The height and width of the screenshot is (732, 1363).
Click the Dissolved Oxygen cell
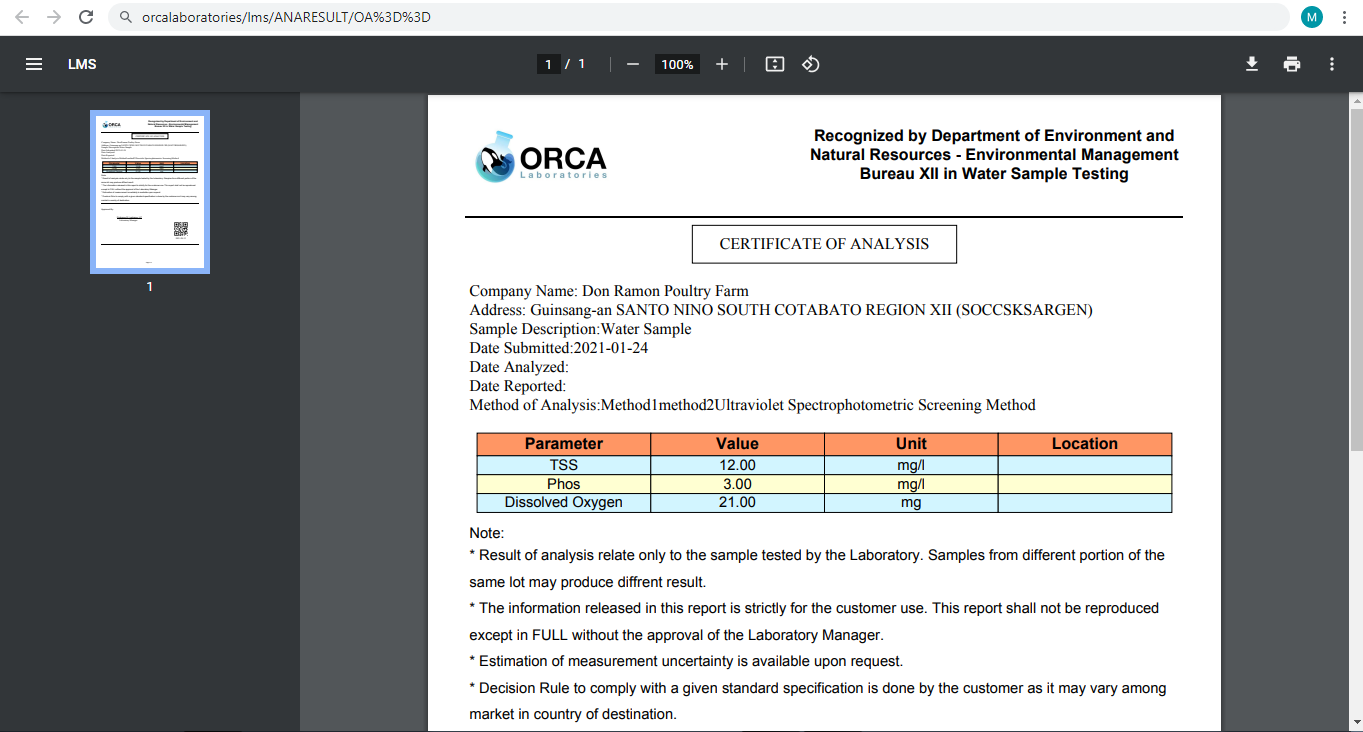tap(564, 503)
